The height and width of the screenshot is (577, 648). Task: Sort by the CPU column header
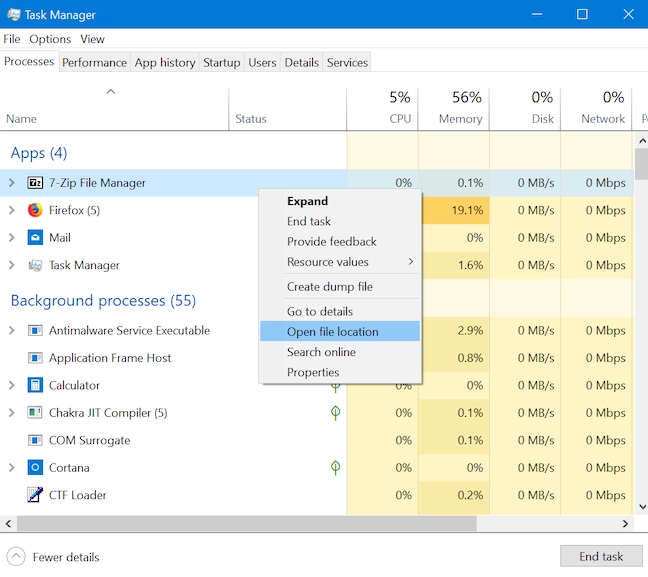click(382, 109)
